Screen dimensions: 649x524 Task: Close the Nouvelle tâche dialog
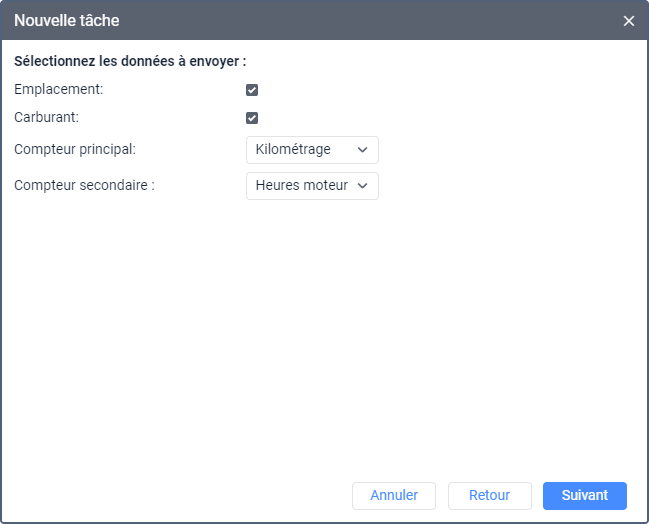(628, 21)
